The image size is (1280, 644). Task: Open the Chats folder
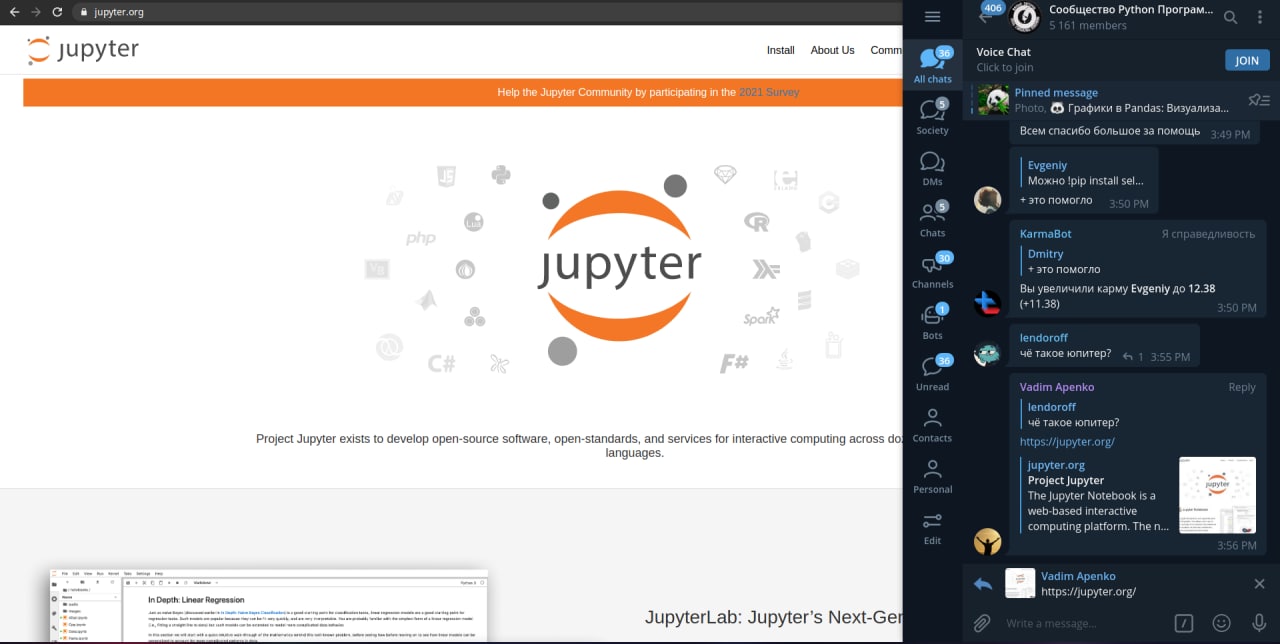[932, 219]
